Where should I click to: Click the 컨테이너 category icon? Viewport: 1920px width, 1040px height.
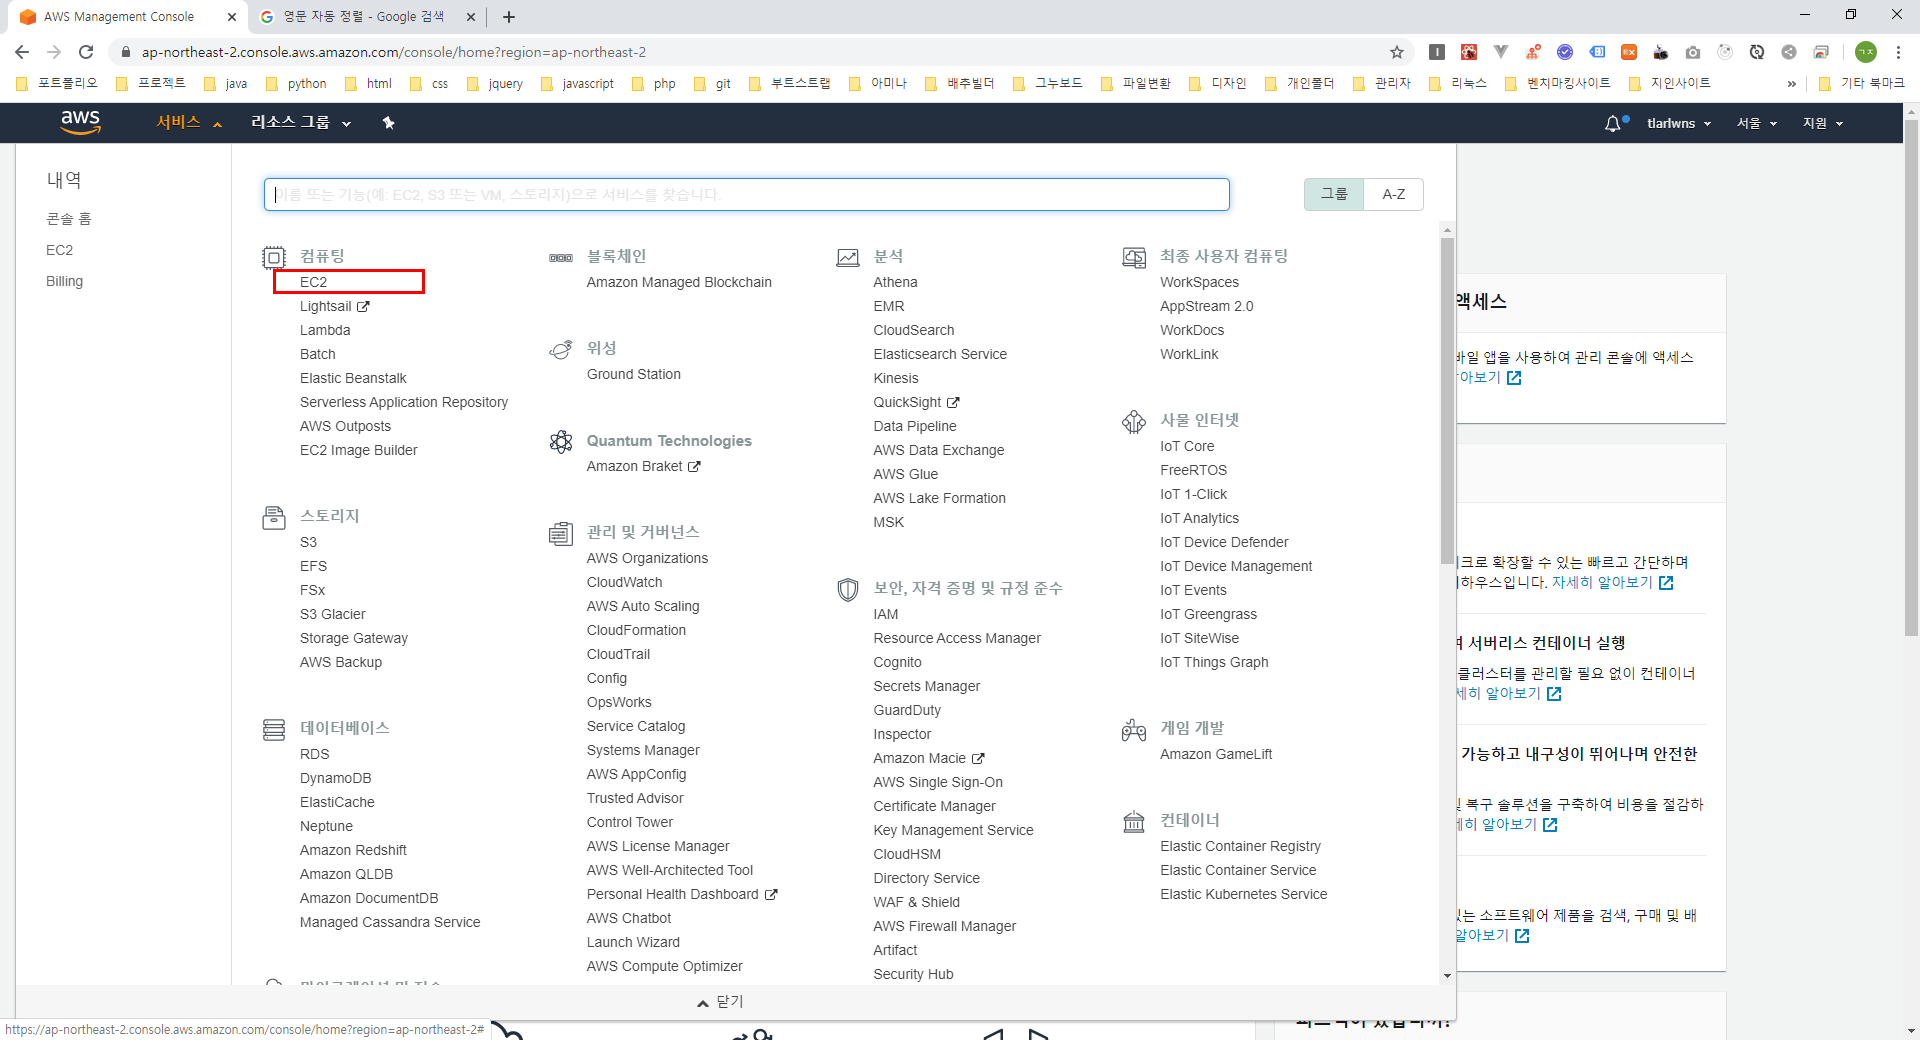tap(1134, 821)
